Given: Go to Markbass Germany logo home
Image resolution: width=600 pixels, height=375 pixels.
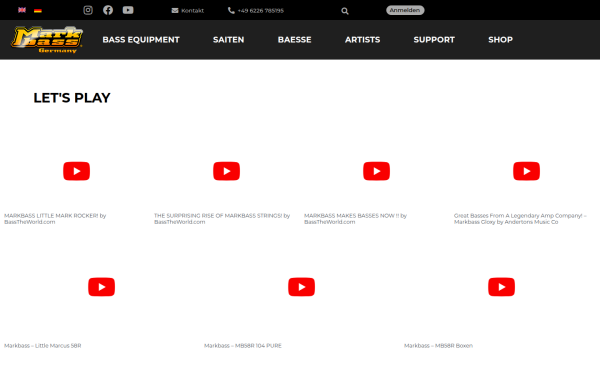Looking at the screenshot, I should [x=47, y=39].
